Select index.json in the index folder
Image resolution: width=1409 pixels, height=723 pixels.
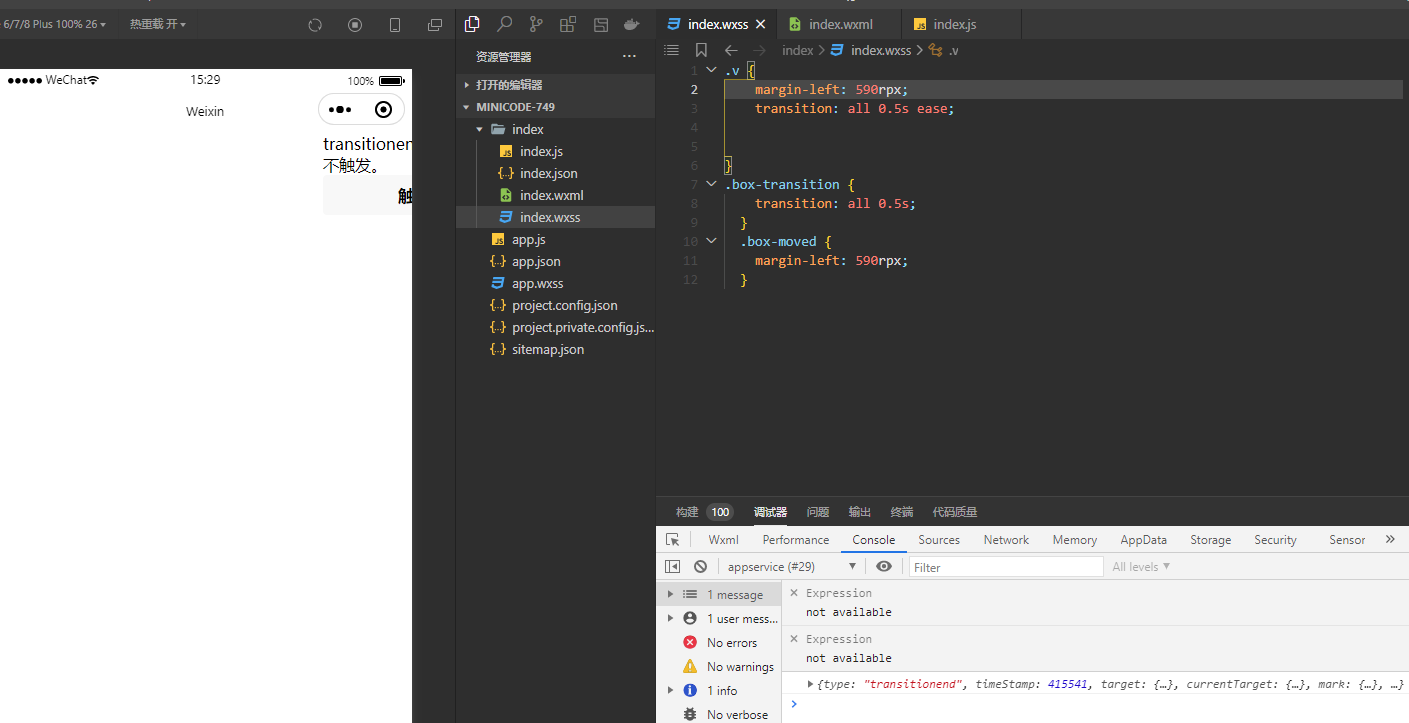tap(549, 173)
